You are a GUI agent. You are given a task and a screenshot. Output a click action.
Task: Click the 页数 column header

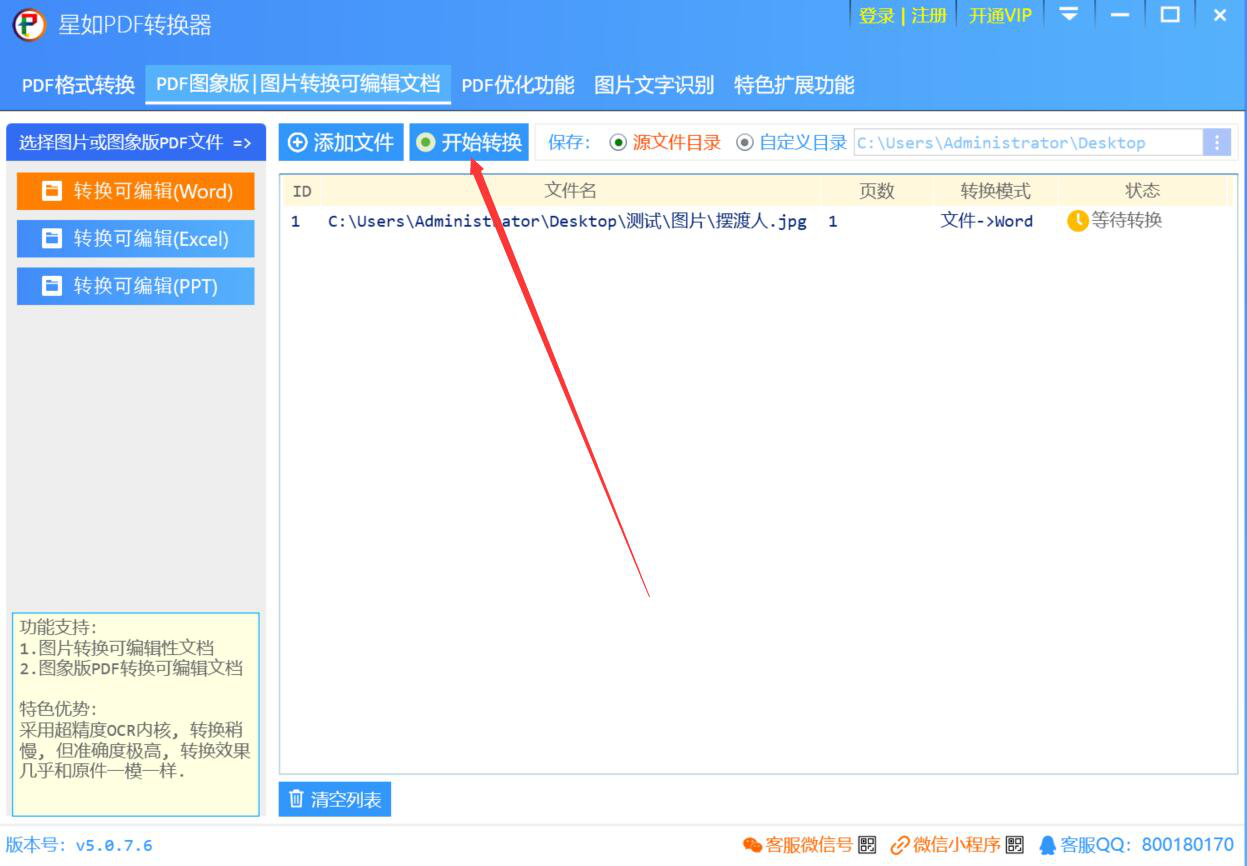877,191
